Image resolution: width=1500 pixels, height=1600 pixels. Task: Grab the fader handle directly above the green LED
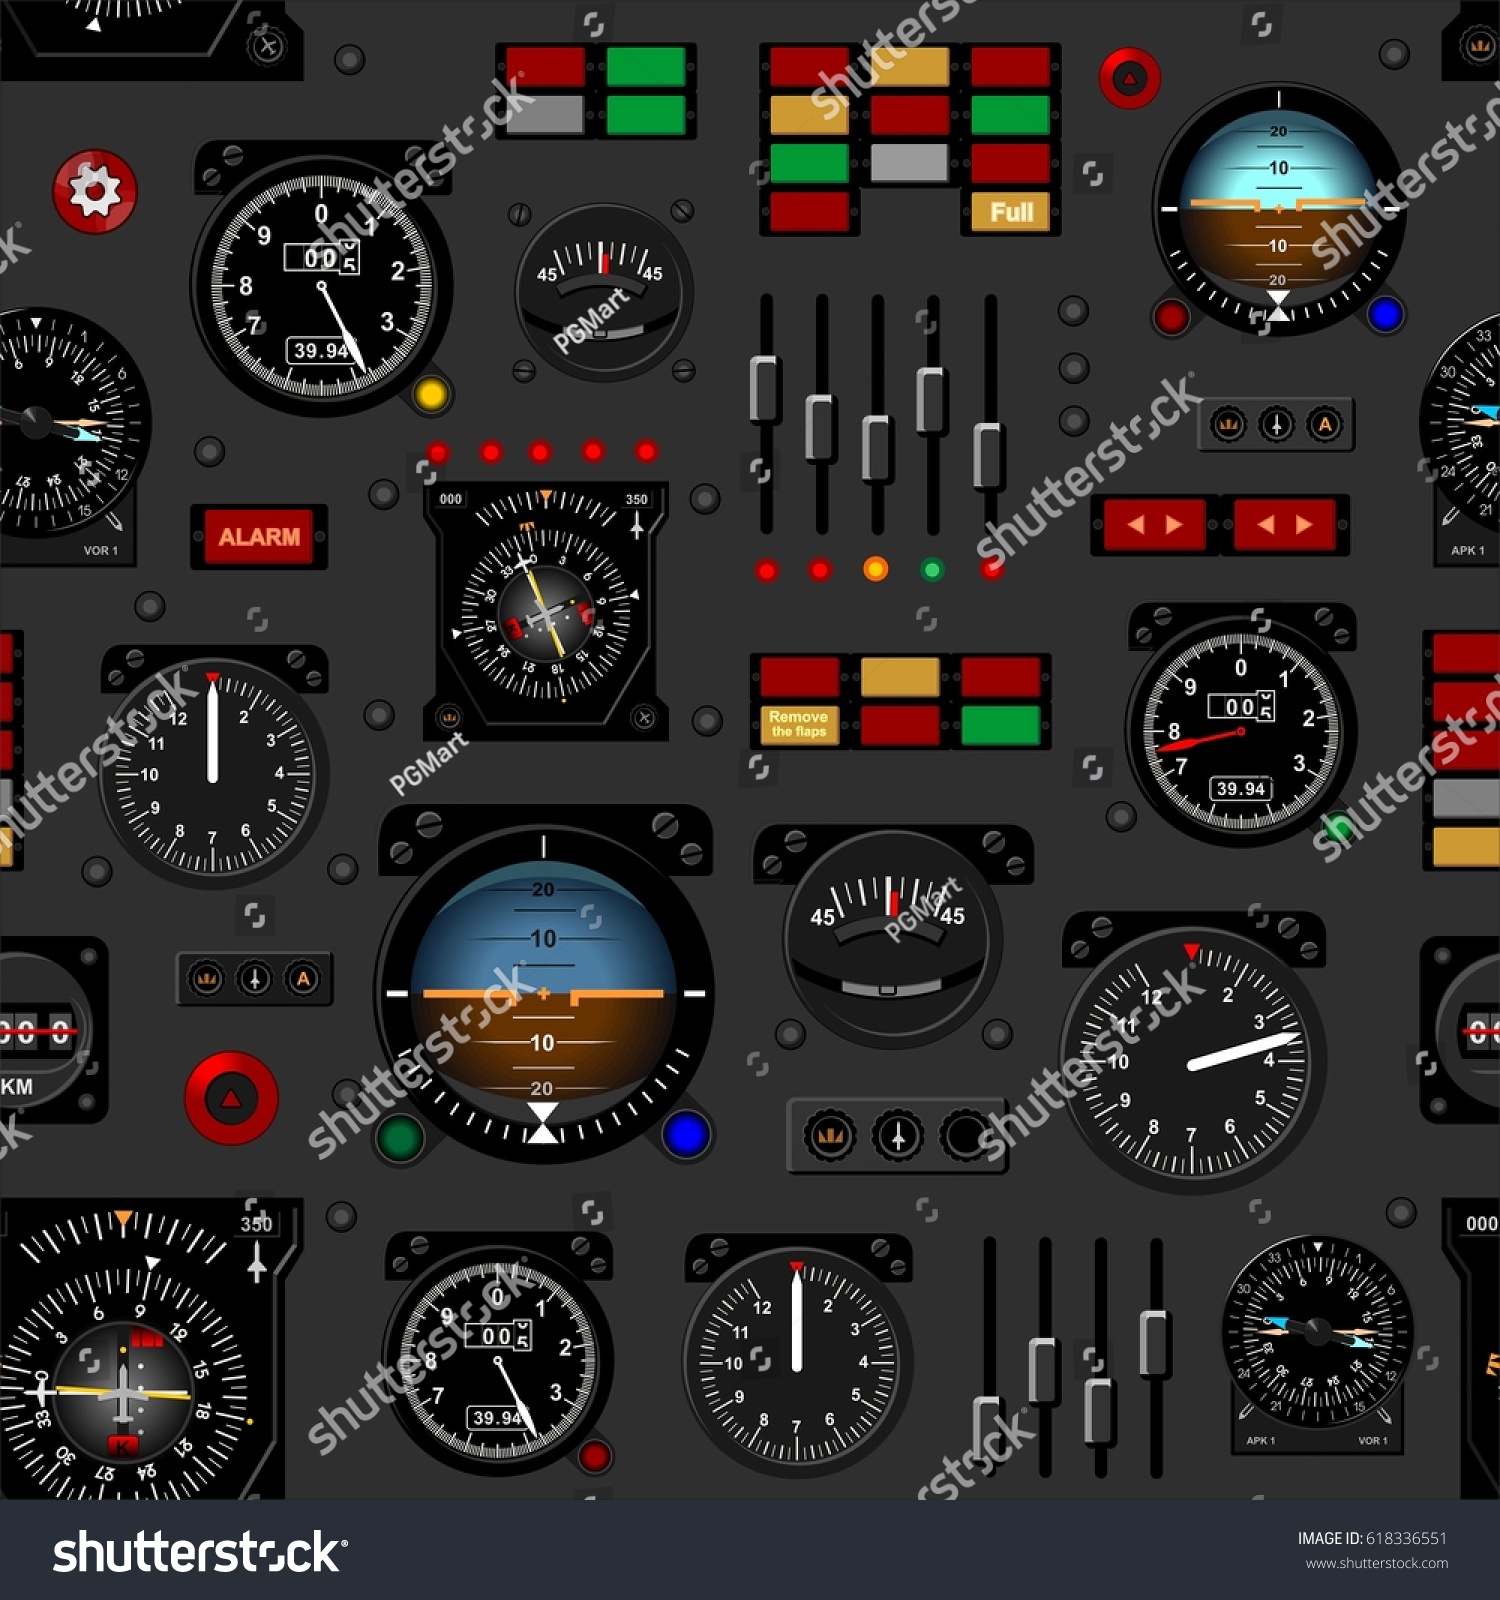932,401
